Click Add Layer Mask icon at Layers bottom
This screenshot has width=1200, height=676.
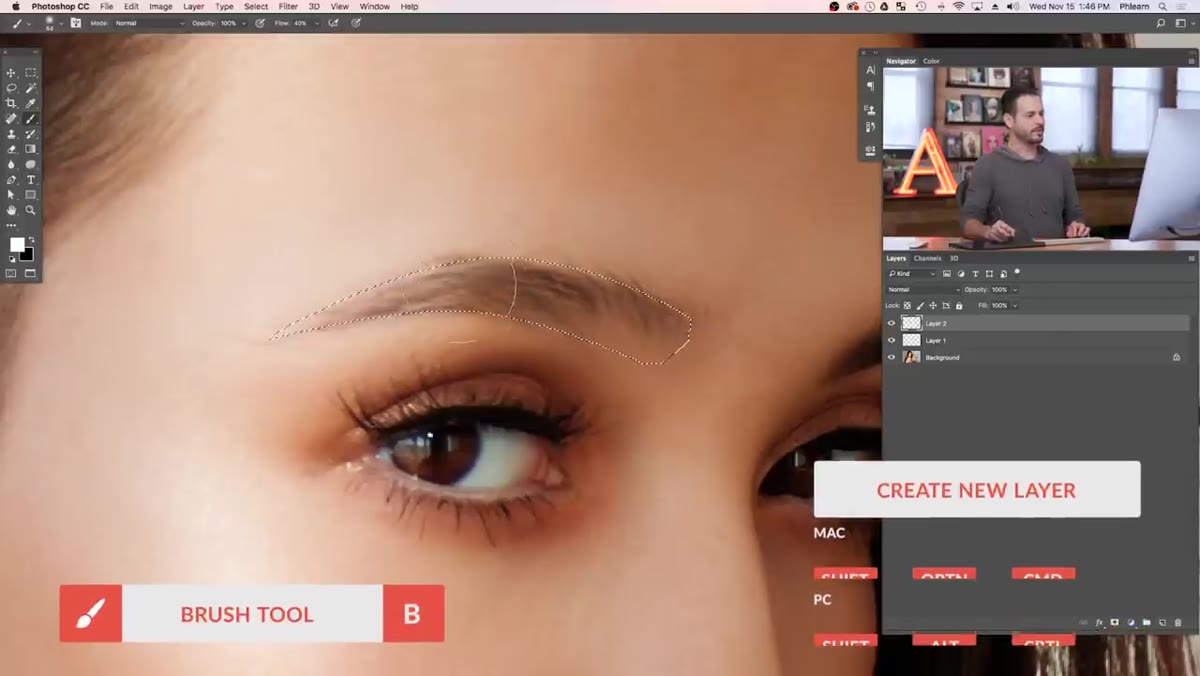point(1114,622)
